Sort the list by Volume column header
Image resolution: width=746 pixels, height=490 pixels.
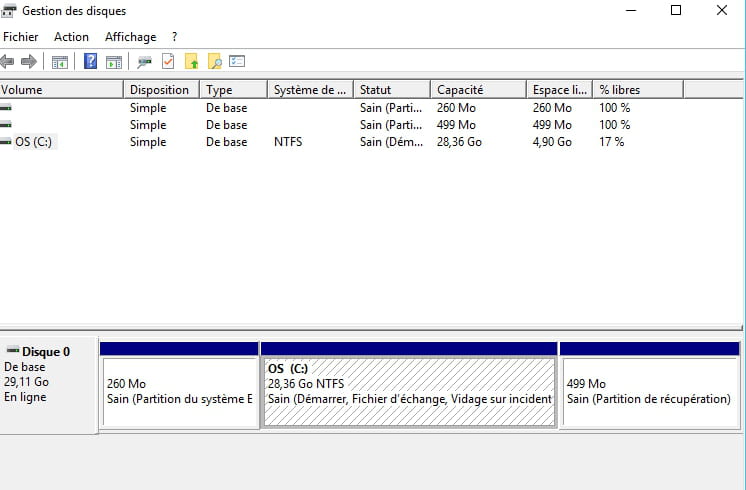coord(60,90)
